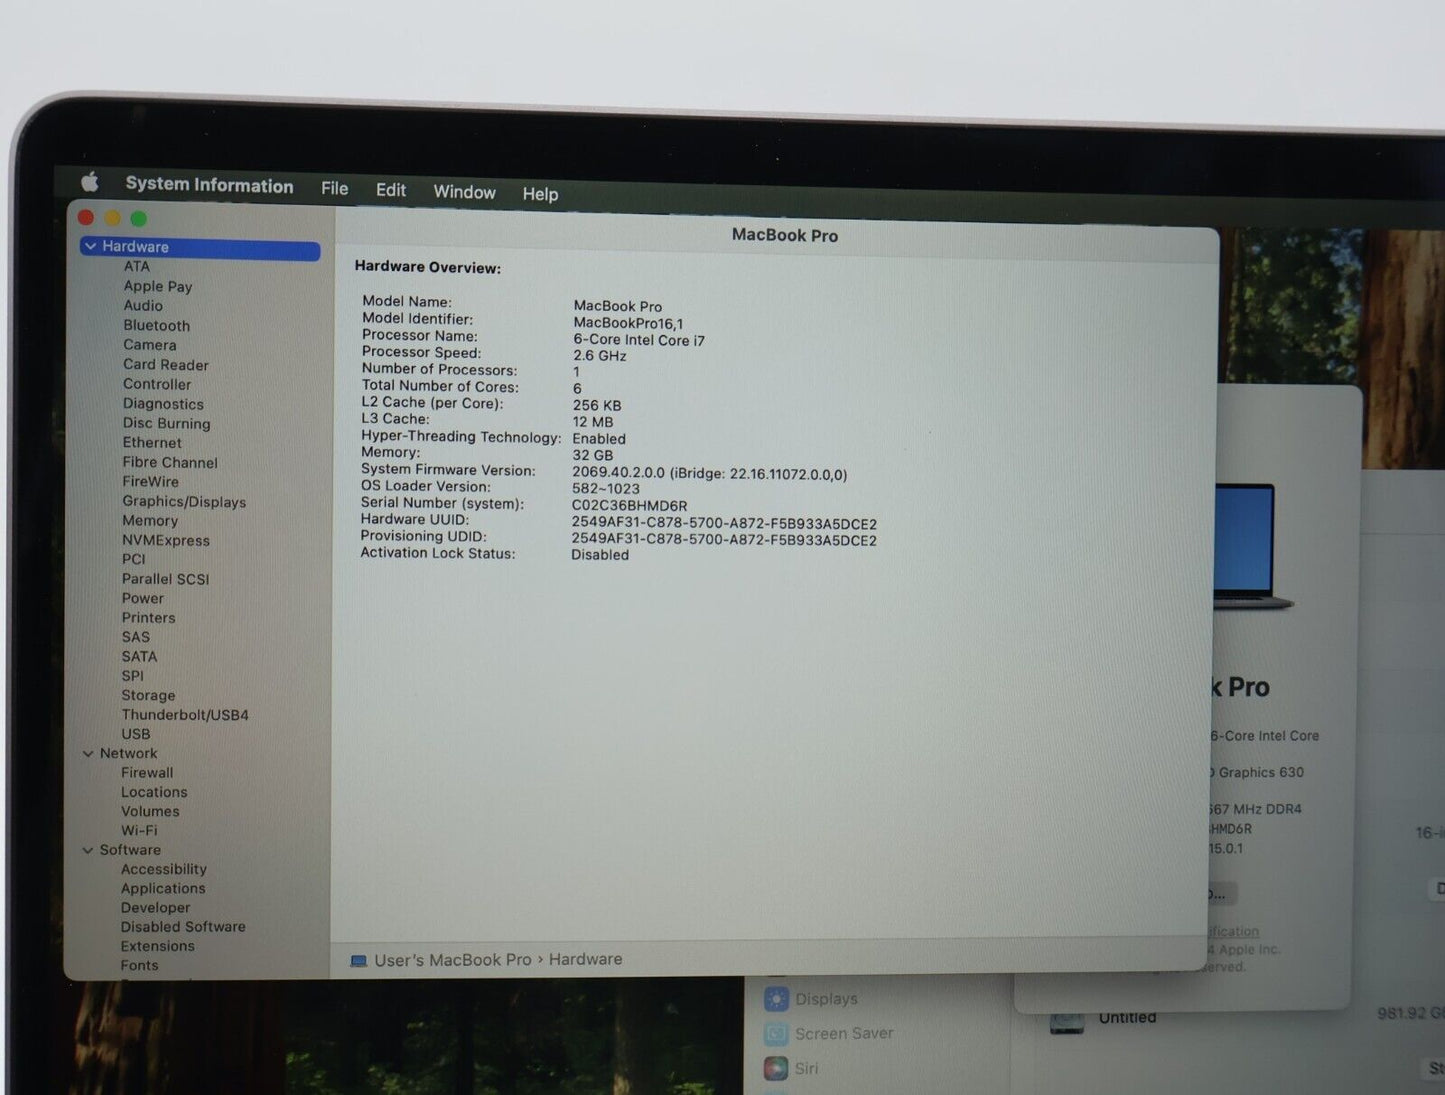Click the Memory value 32 GB
Viewport: 1445px width, 1095px height.
tap(593, 455)
